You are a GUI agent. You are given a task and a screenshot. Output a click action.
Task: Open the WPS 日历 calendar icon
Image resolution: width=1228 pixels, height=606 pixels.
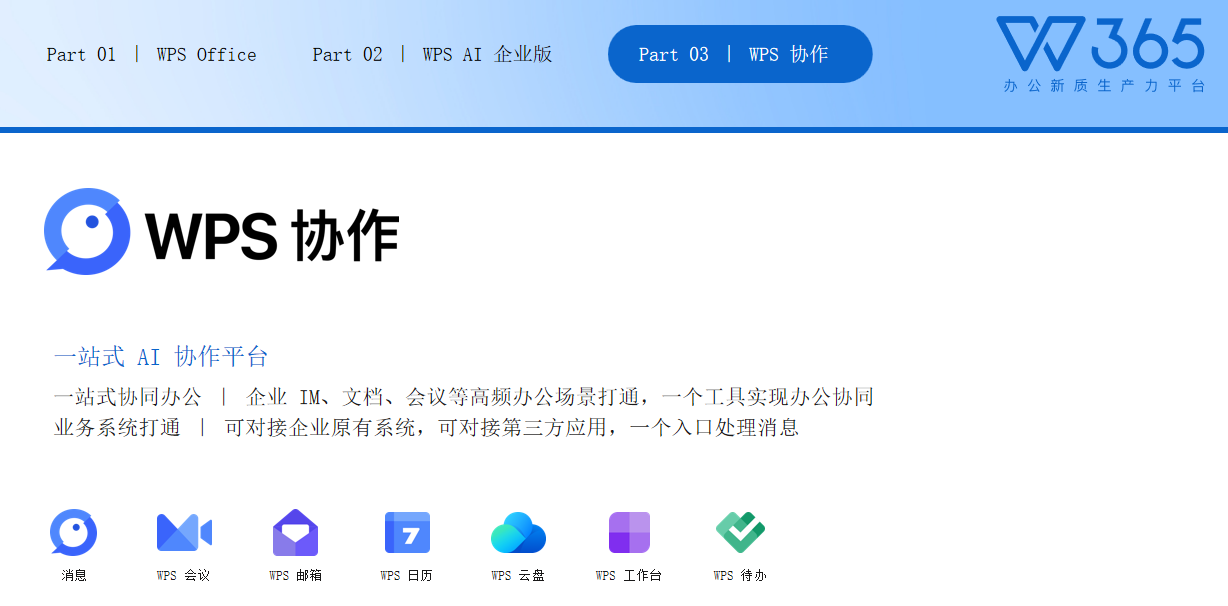407,533
